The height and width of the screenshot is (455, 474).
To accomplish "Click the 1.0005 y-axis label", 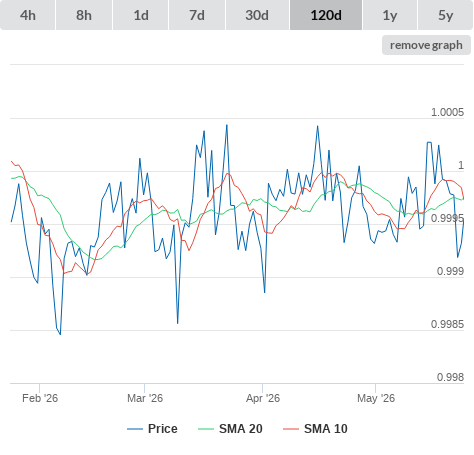I will point(447,112).
